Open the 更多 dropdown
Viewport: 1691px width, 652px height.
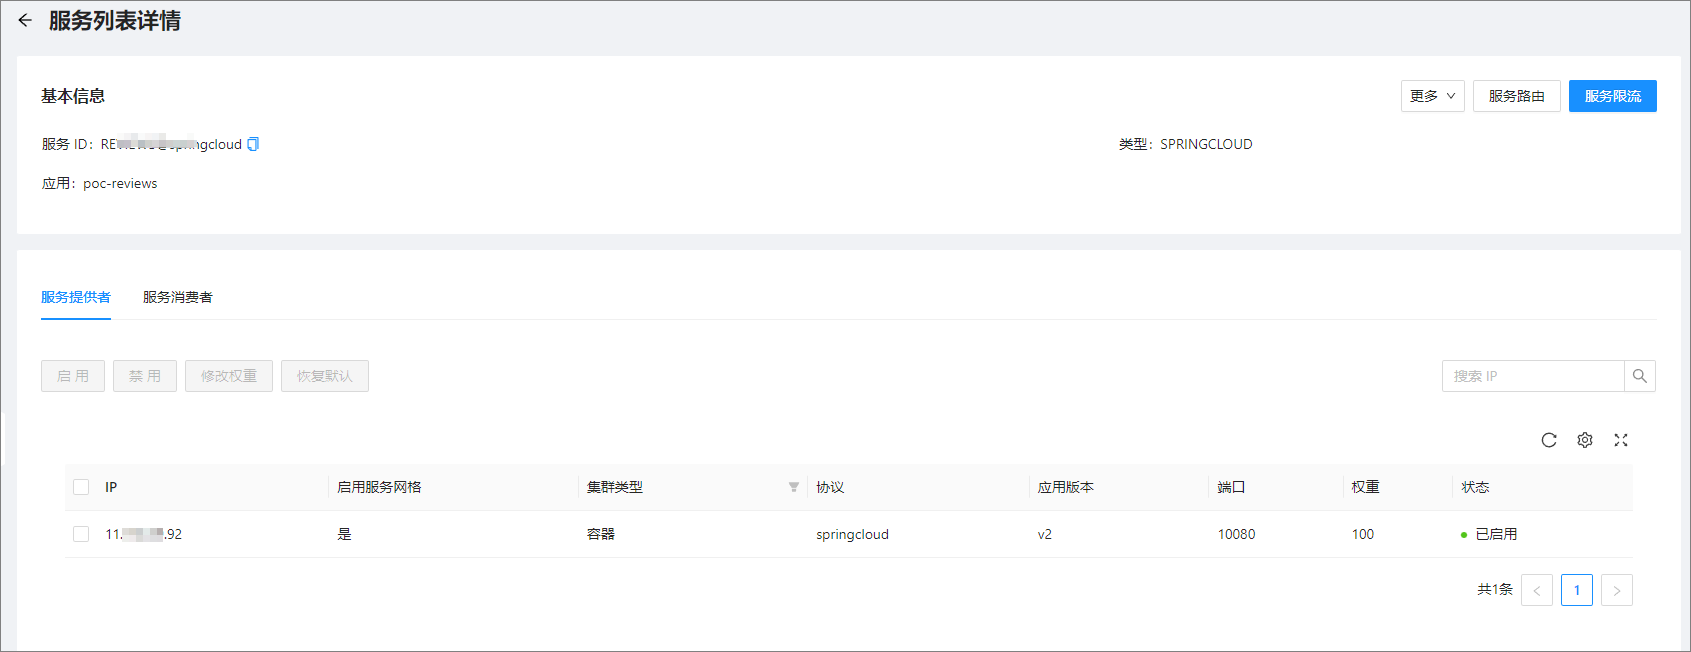[x=1433, y=96]
